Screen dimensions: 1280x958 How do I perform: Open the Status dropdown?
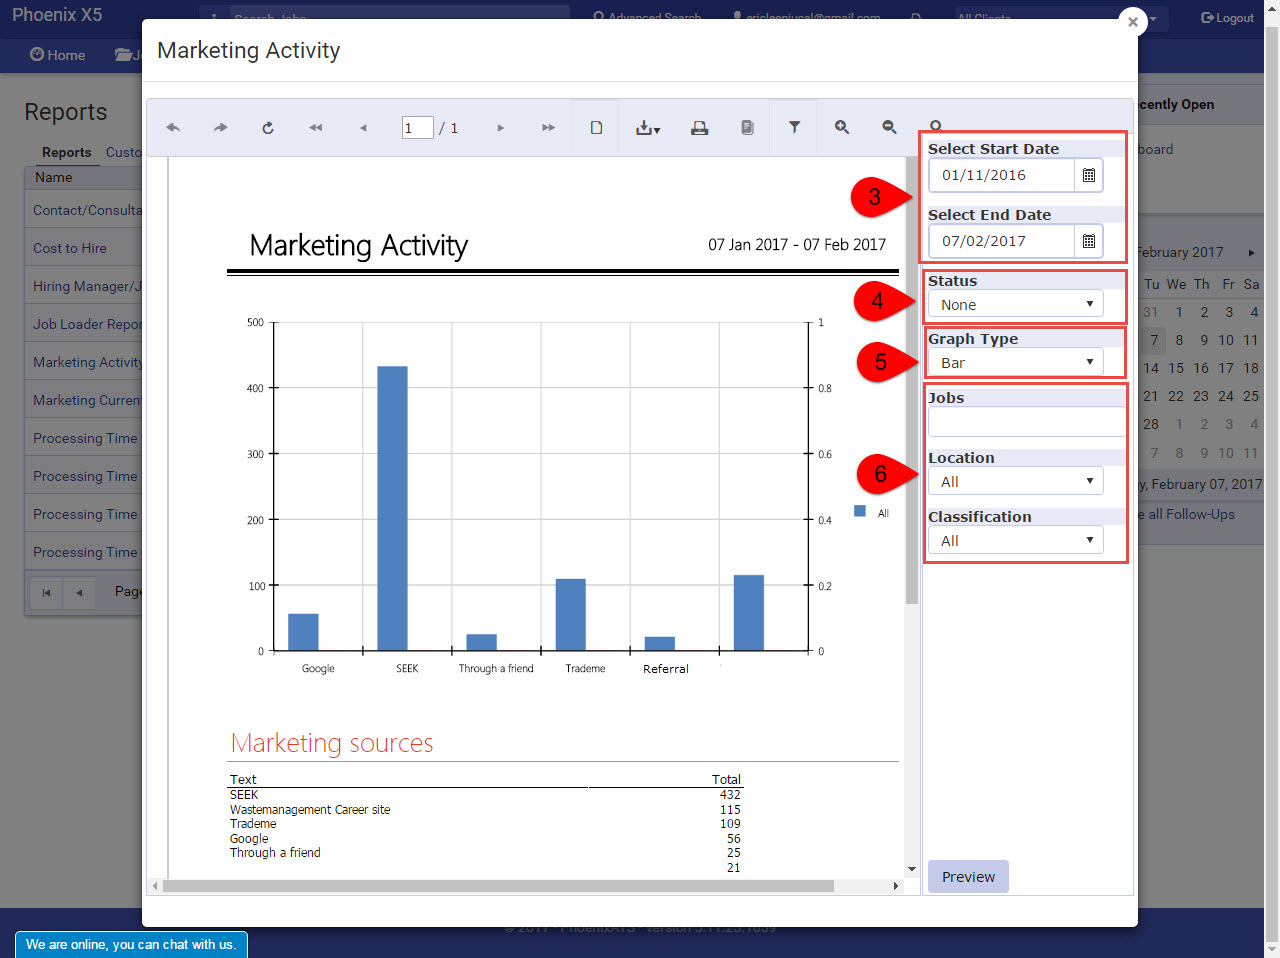1016,304
